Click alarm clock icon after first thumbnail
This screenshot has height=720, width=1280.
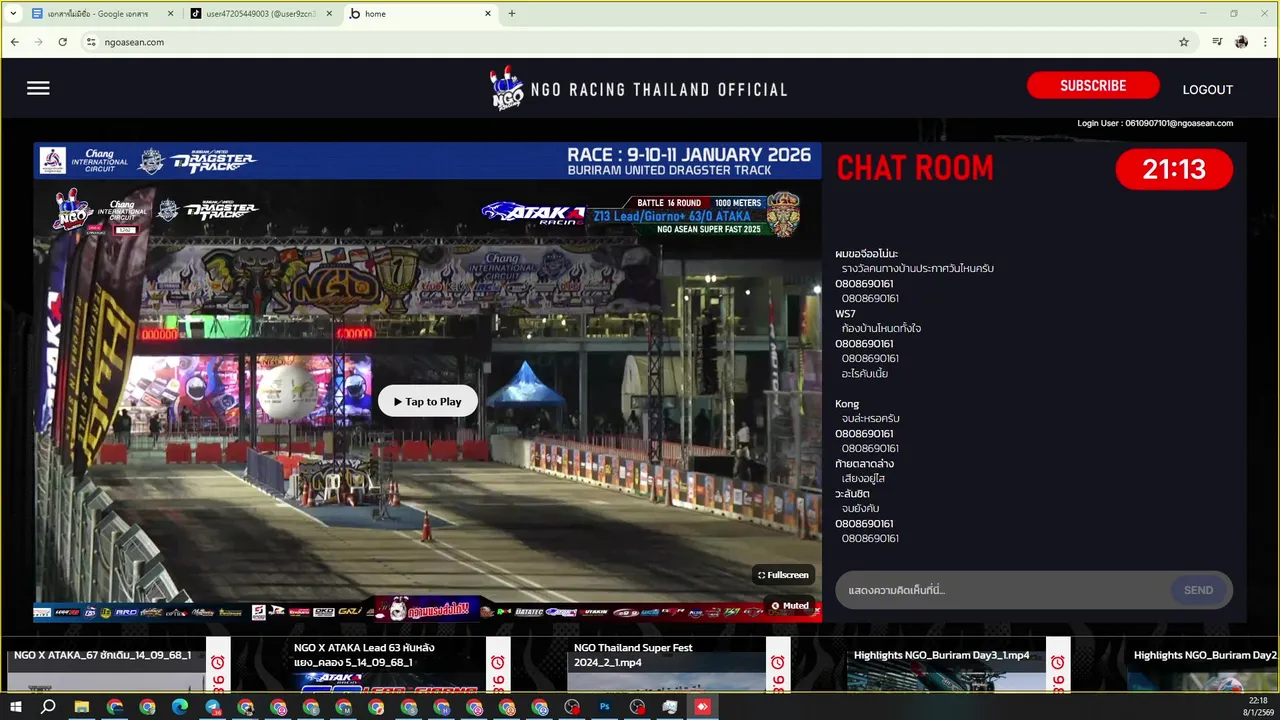[218, 663]
